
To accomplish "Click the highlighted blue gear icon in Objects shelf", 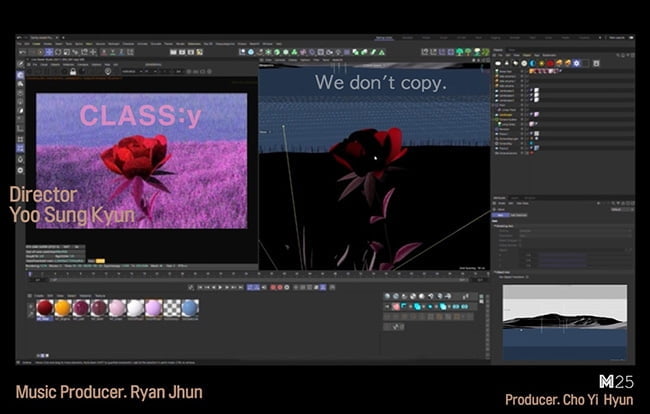I will click(576, 63).
